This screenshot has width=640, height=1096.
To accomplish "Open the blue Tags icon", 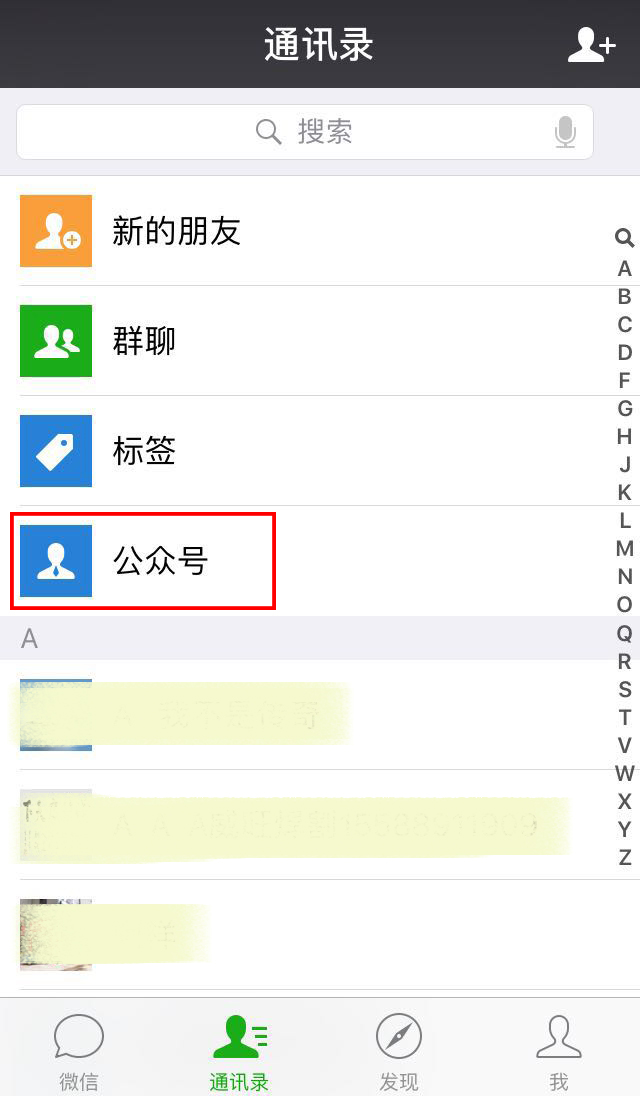I will pyautogui.click(x=56, y=451).
